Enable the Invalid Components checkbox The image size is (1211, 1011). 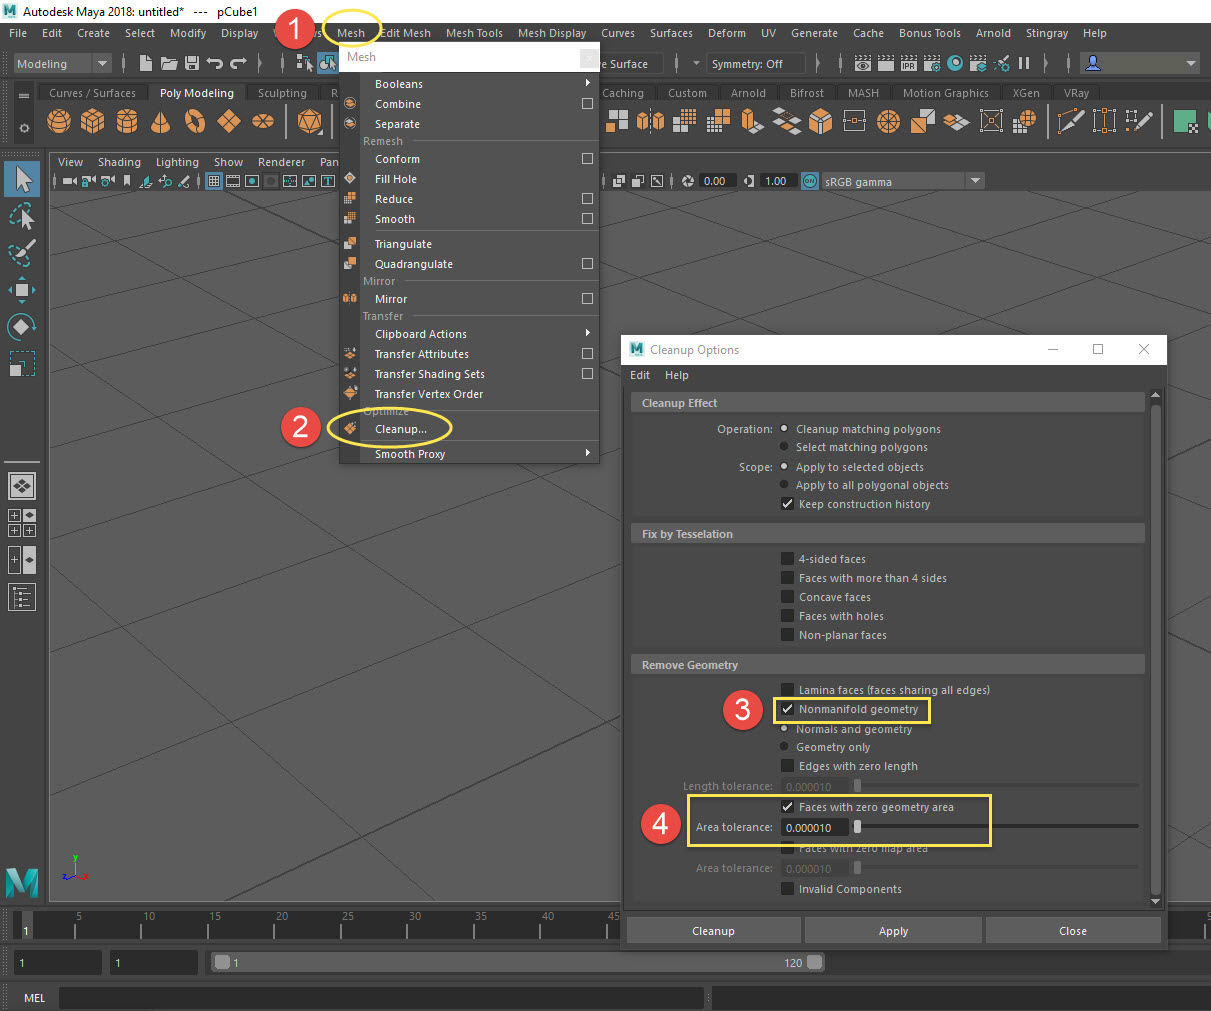[x=787, y=889]
